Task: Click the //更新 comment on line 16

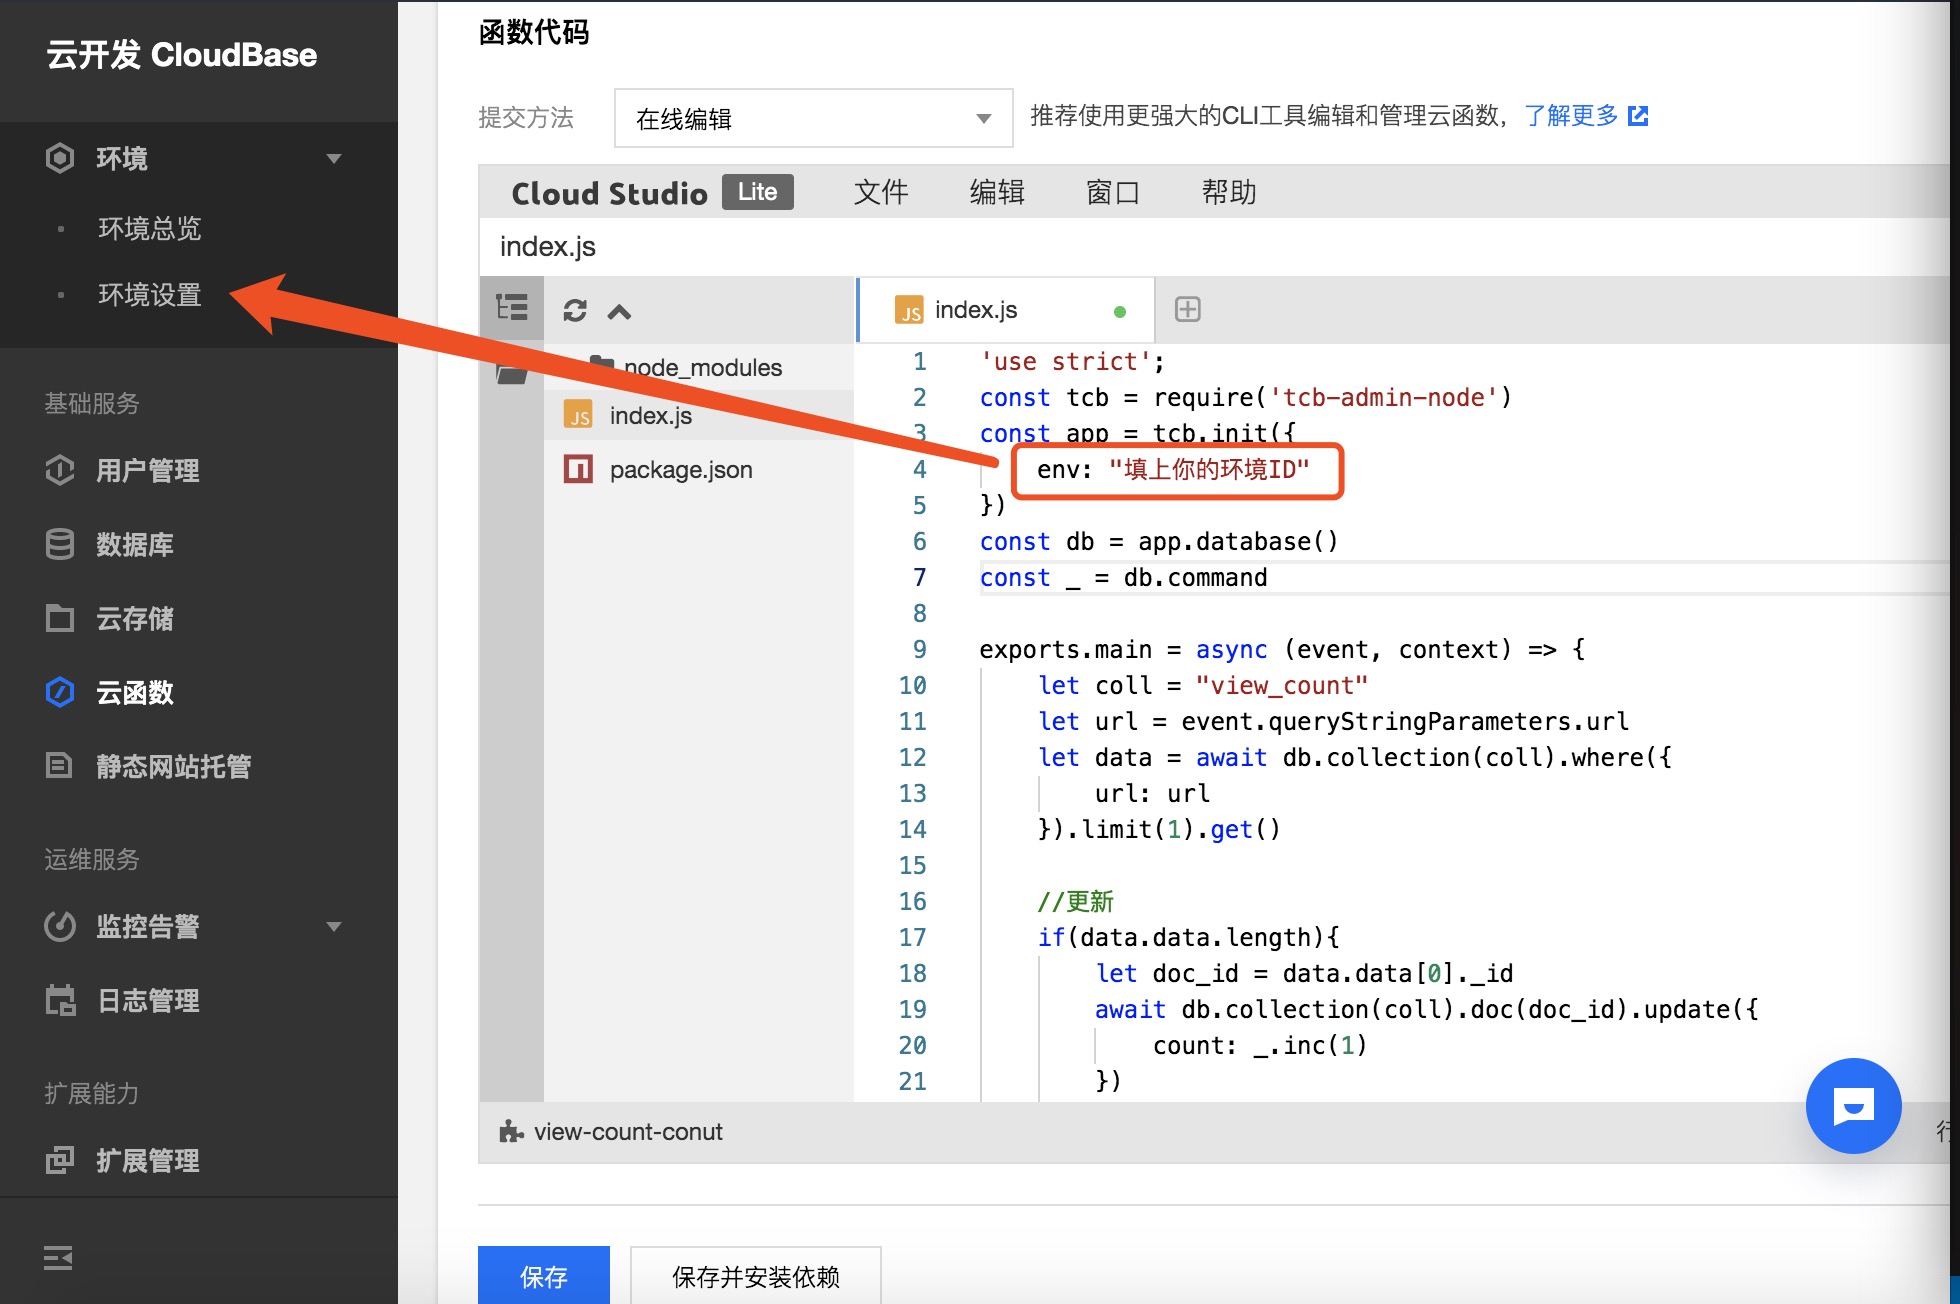Action: click(x=1075, y=901)
